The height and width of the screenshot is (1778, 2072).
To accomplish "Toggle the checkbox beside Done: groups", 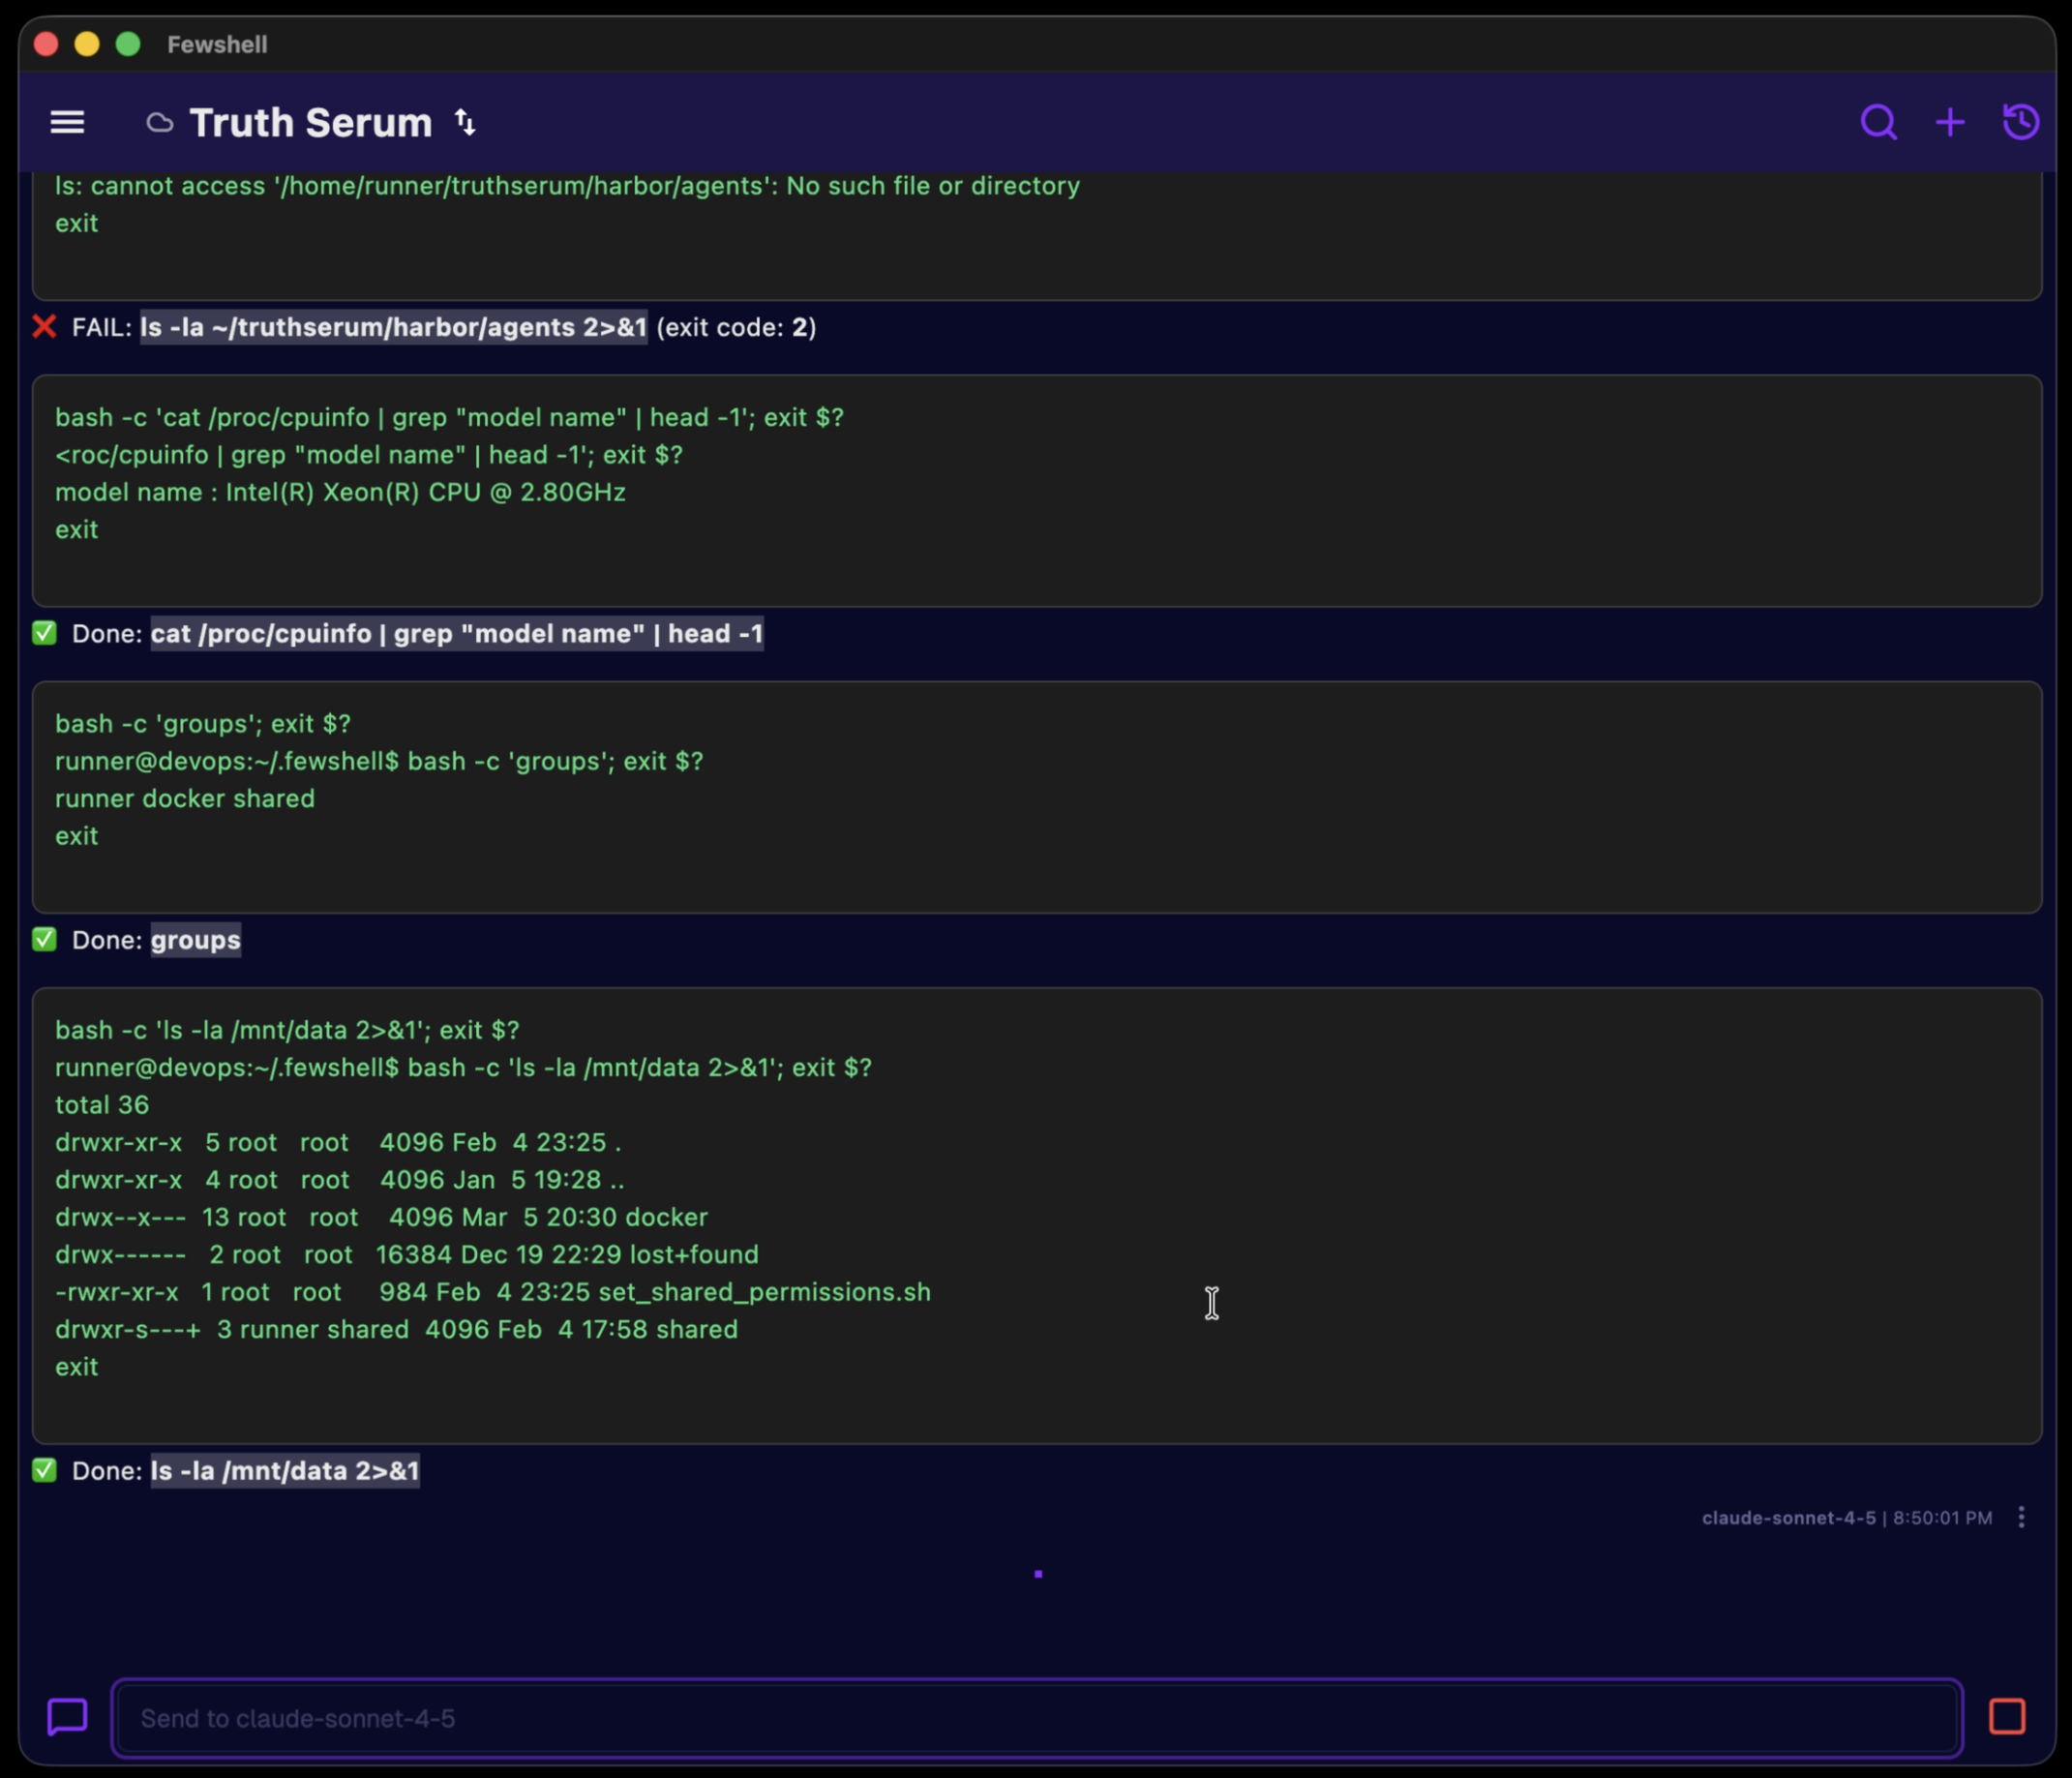I will click(44, 939).
